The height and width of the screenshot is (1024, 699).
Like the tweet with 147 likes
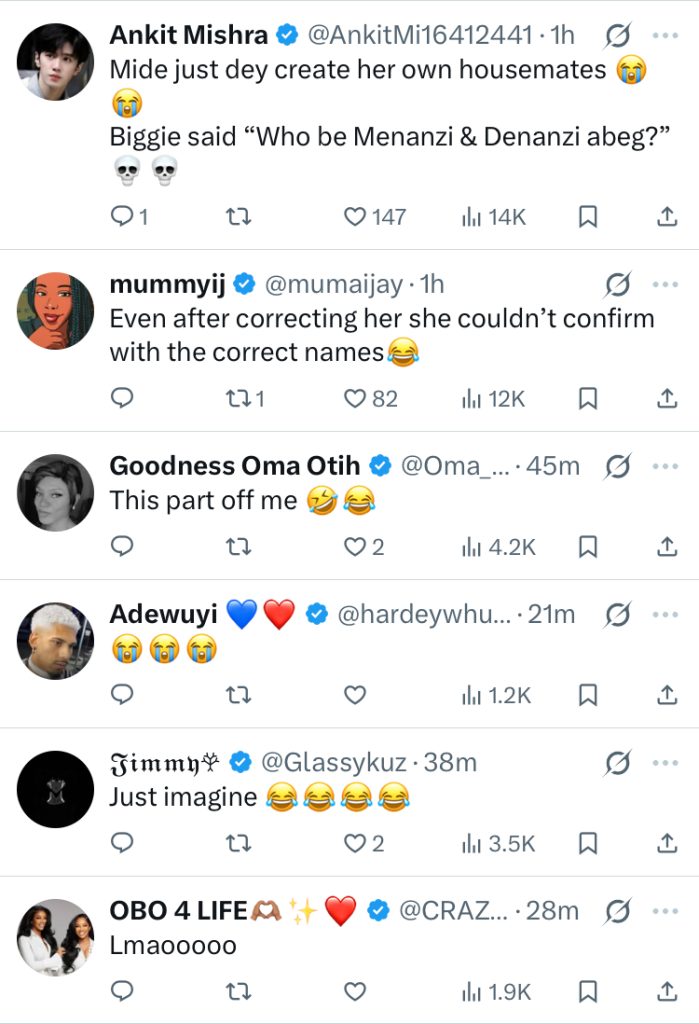pos(355,216)
